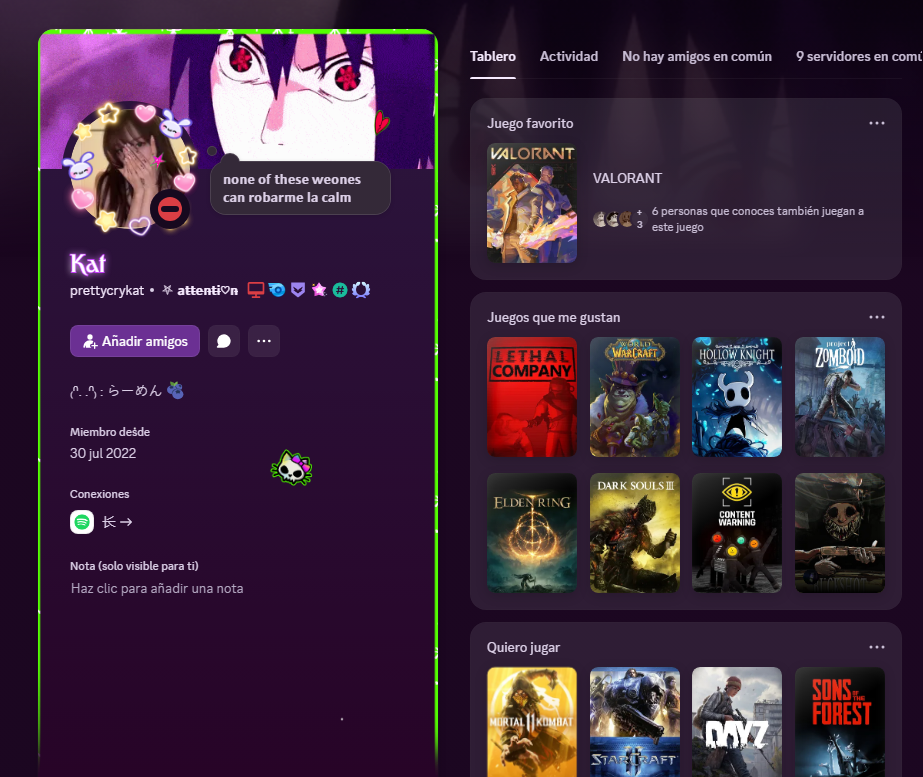Click the username prettycrykat

click(107, 290)
